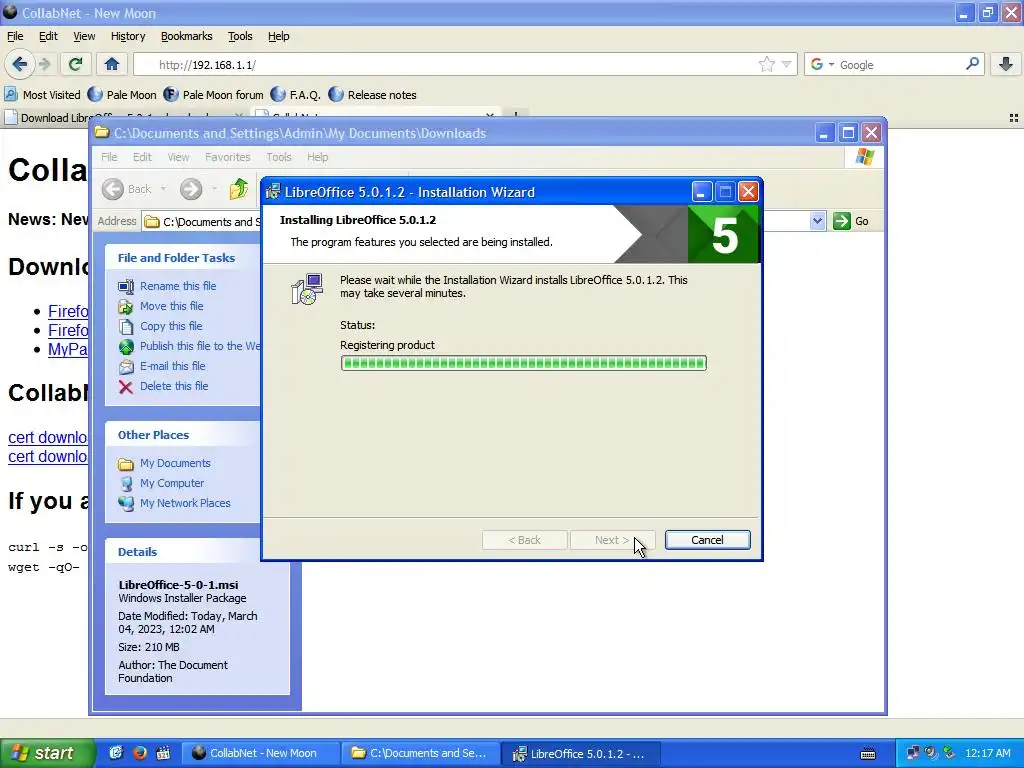The image size is (1024, 768).
Task: Click the first Quick Launch icon
Action: tap(116, 753)
